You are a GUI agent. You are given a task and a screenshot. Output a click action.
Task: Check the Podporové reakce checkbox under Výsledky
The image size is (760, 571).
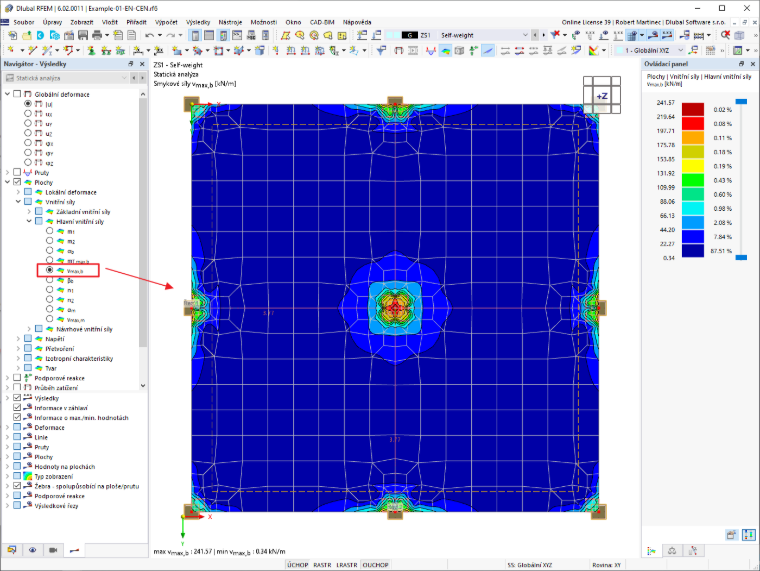(x=17, y=496)
